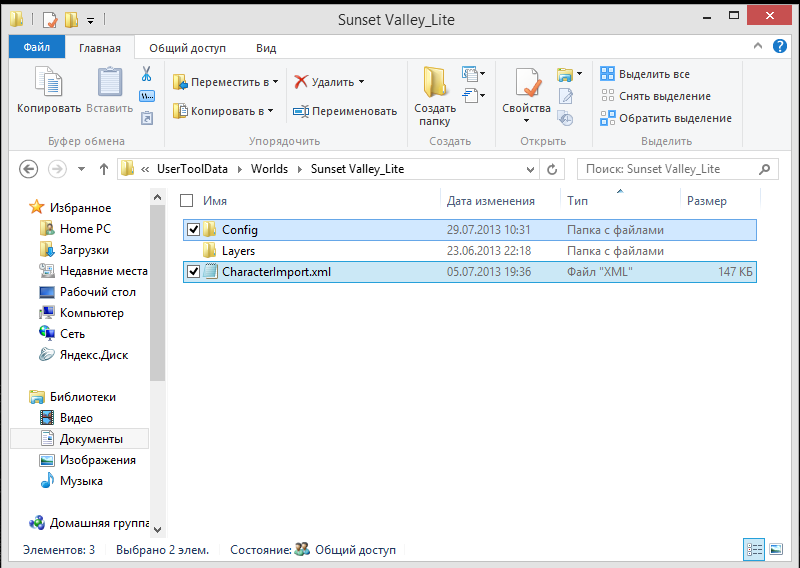Open the Удалить dropdown arrow
Image resolution: width=800 pixels, height=568 pixels.
(x=361, y=82)
